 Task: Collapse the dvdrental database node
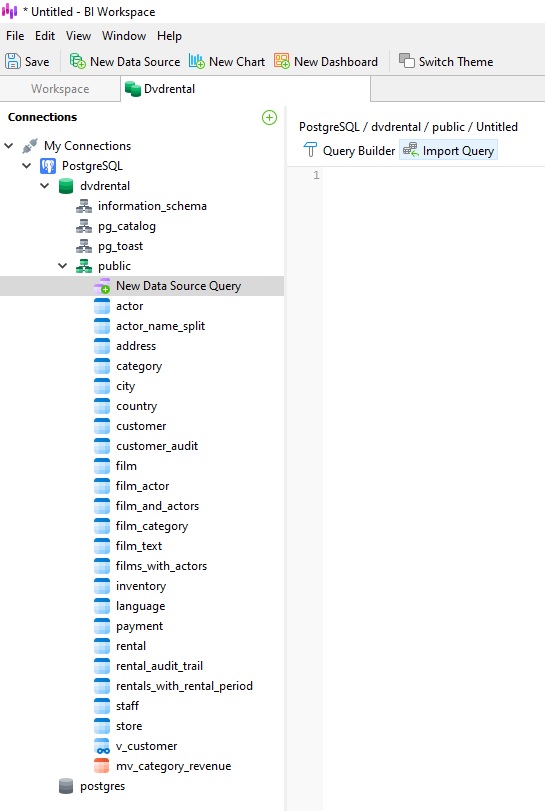pyautogui.click(x=44, y=186)
